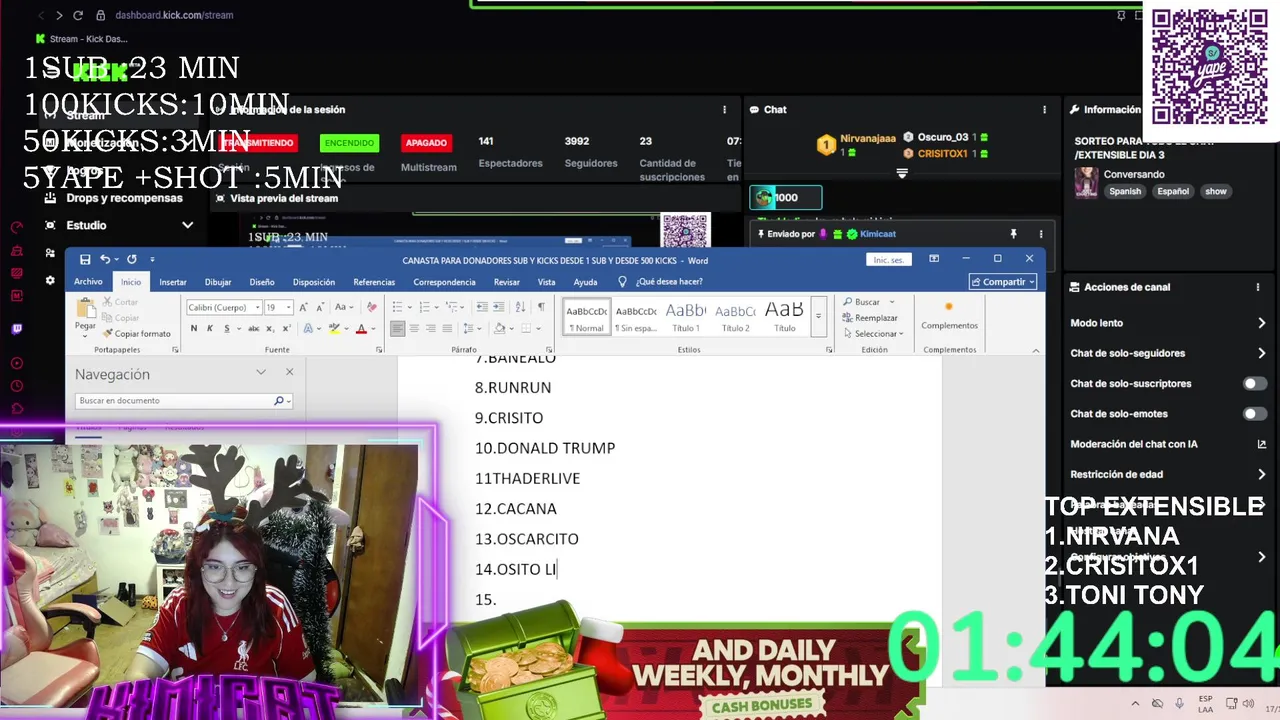Switch to the Revisar ribbon tab
The height and width of the screenshot is (720, 1280).
(507, 282)
